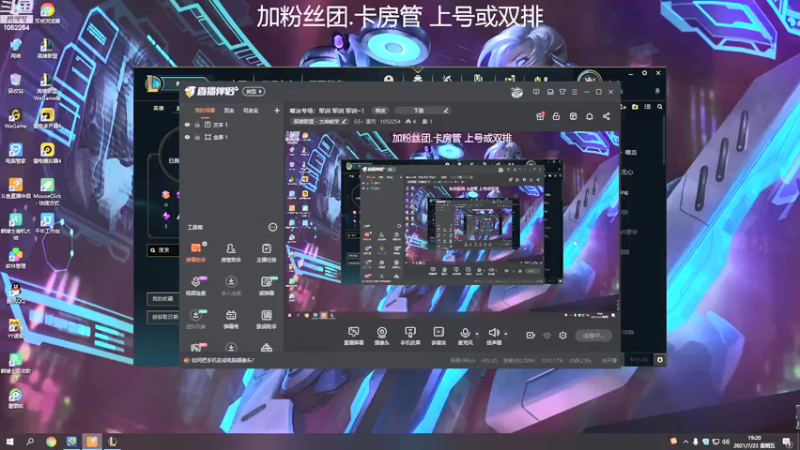The image size is (800, 450).
Task: Open the 弹幕助手 tool in the toolbox
Action: [195, 252]
